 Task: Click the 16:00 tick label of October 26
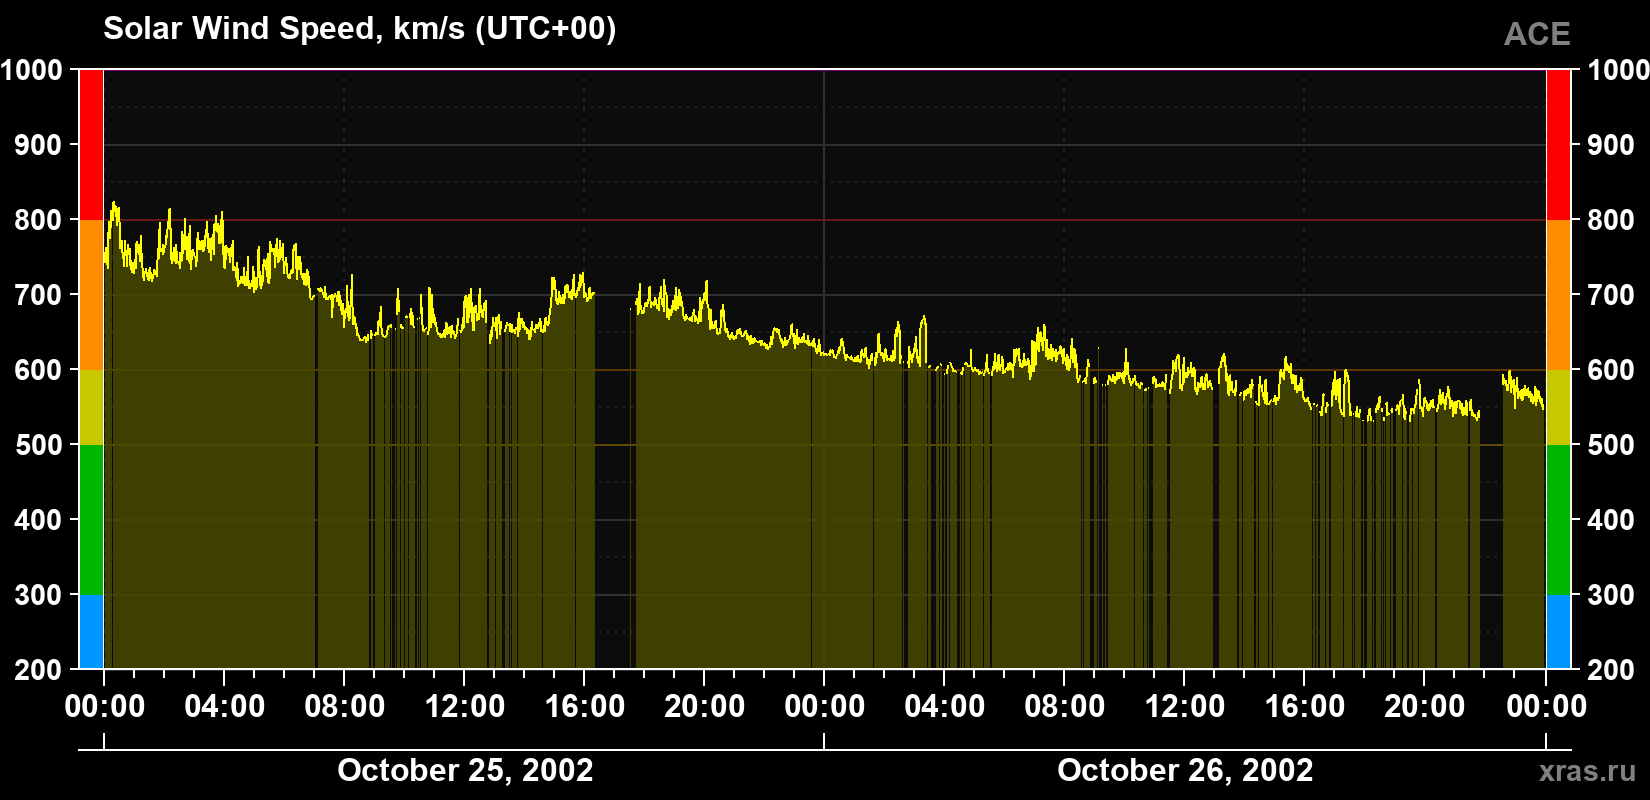tap(1304, 707)
